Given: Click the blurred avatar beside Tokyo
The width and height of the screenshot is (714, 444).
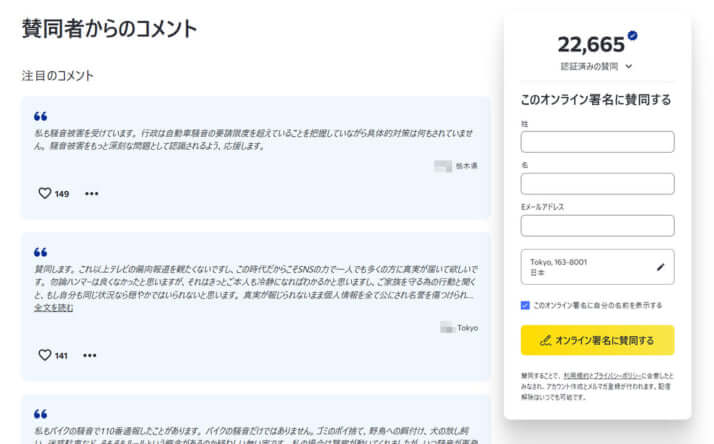Looking at the screenshot, I should (447, 327).
